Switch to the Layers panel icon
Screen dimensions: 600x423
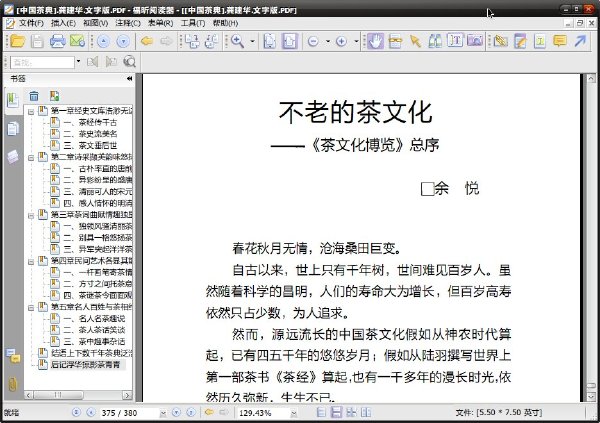point(13,156)
